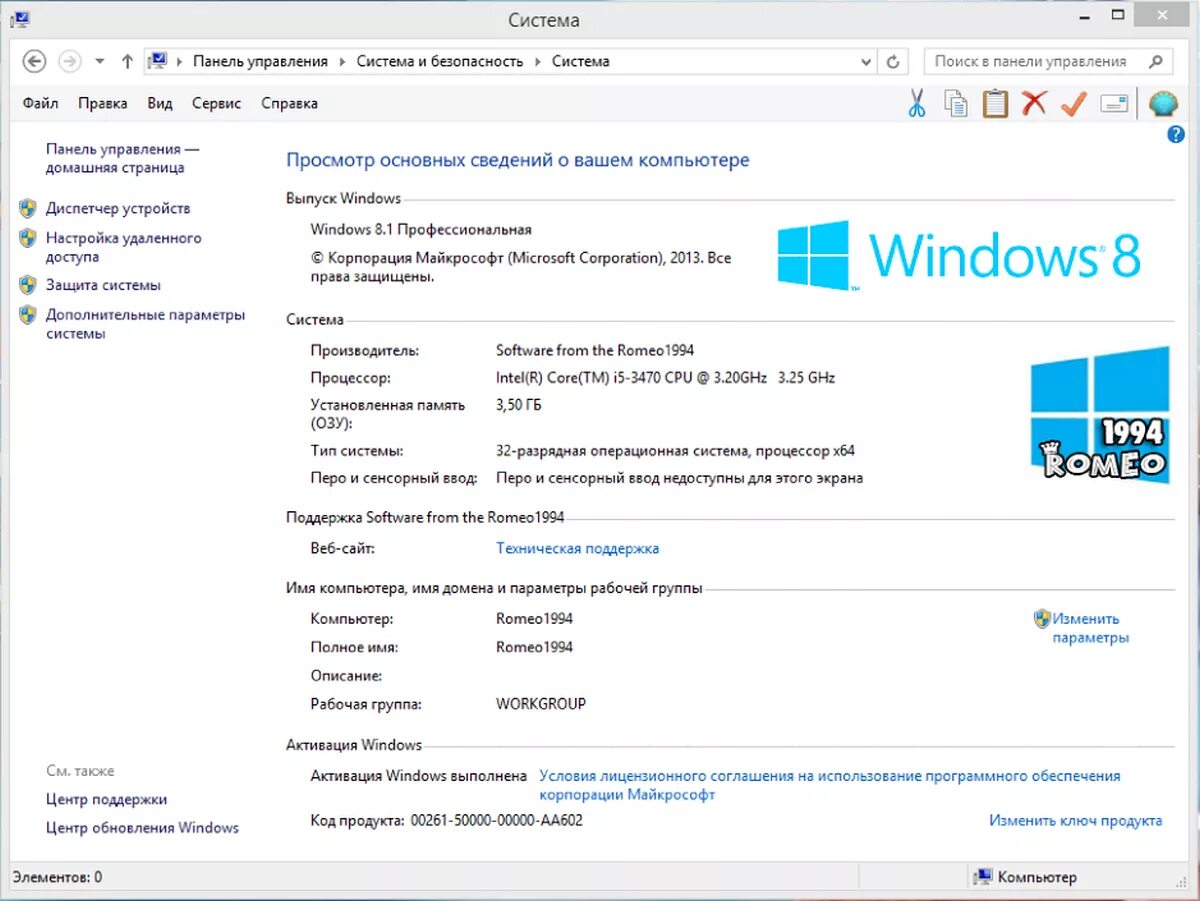Click the Romeo 1994 OEM logo
1200x901 pixels.
[x=1100, y=415]
